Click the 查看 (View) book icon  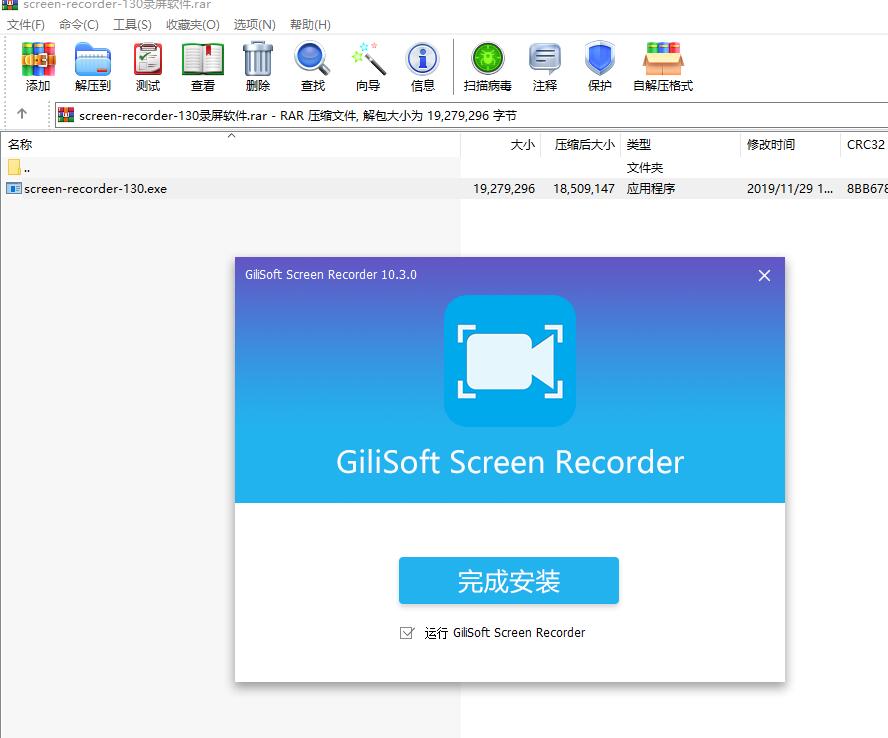[x=203, y=59]
